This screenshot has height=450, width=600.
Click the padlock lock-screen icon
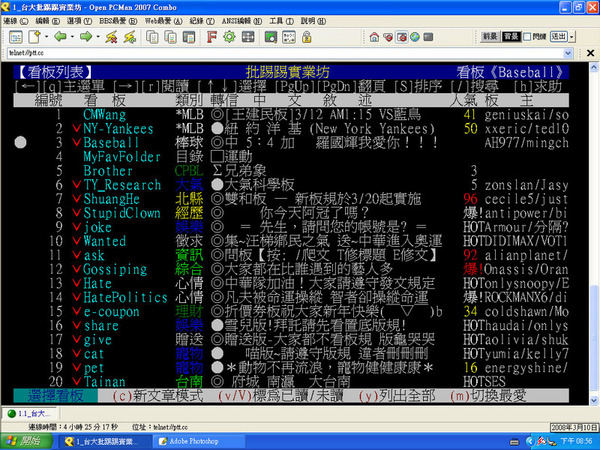coord(307,37)
